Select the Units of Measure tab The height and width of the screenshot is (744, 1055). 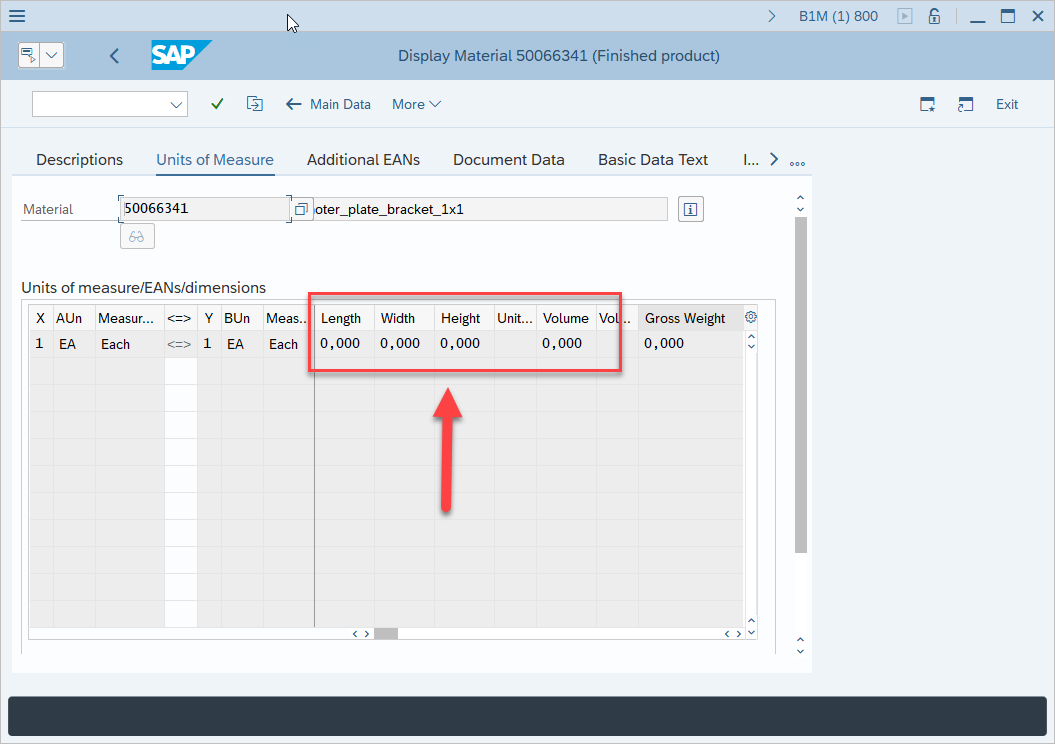tap(215, 159)
